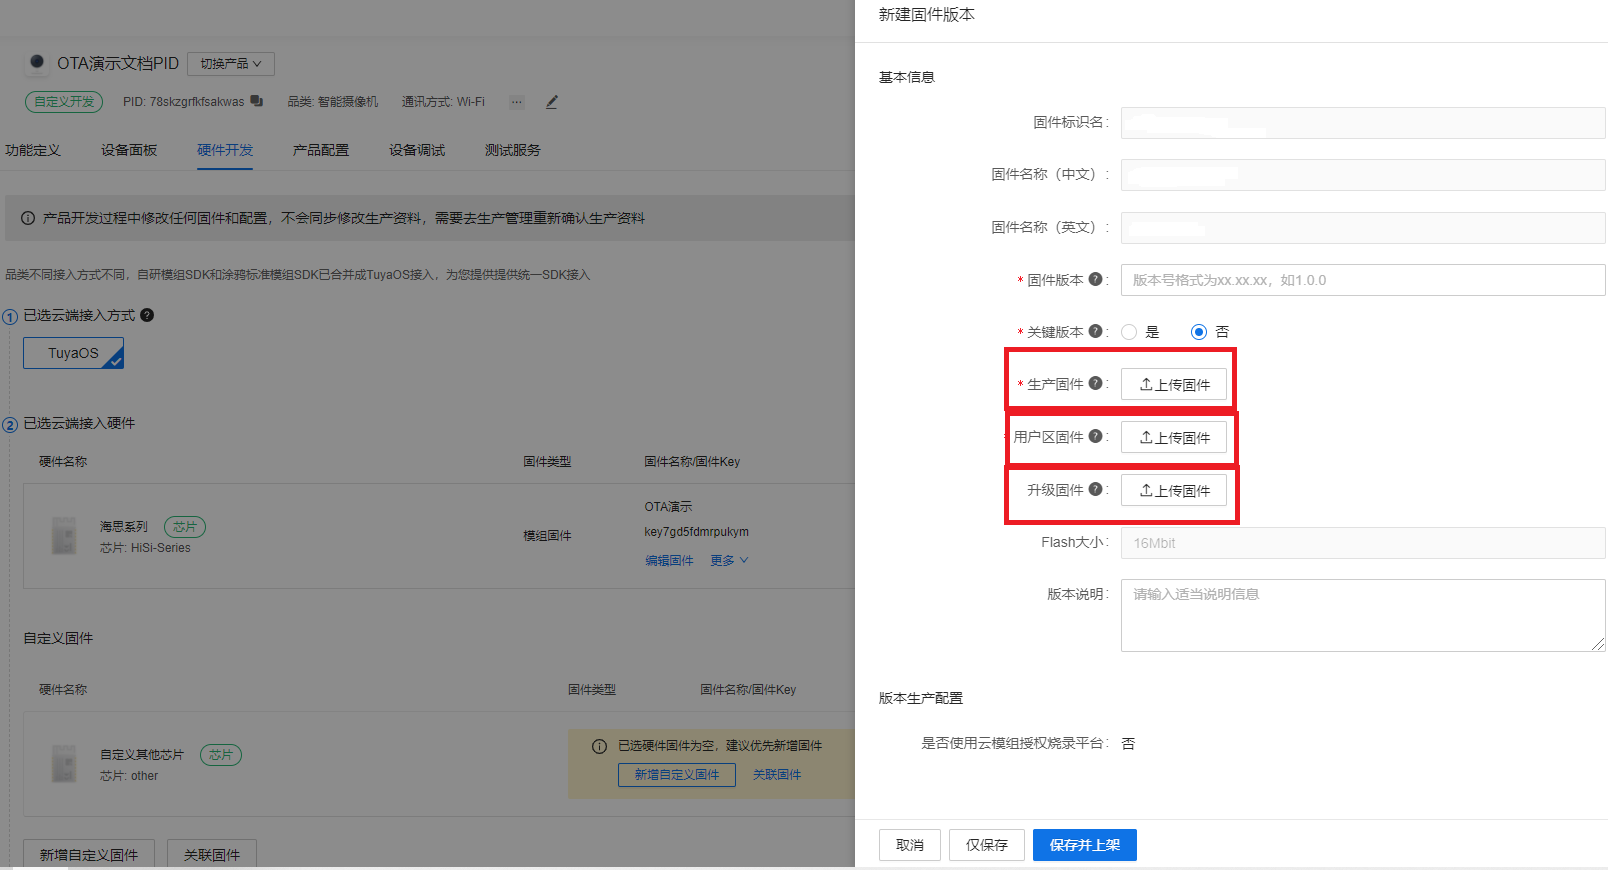
Task: Click the 芯片 tag beside 自定义其他芯片
Action: pos(221,755)
